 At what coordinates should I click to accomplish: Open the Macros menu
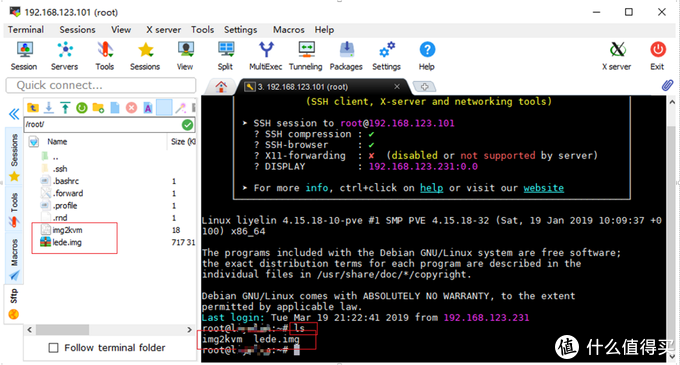click(x=288, y=29)
